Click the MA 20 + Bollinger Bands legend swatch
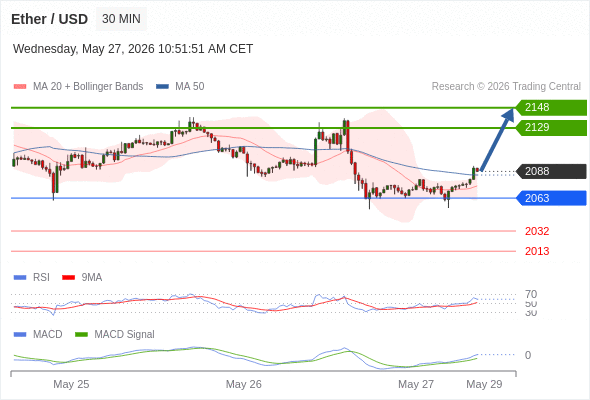The width and height of the screenshot is (590, 400). [x=20, y=87]
